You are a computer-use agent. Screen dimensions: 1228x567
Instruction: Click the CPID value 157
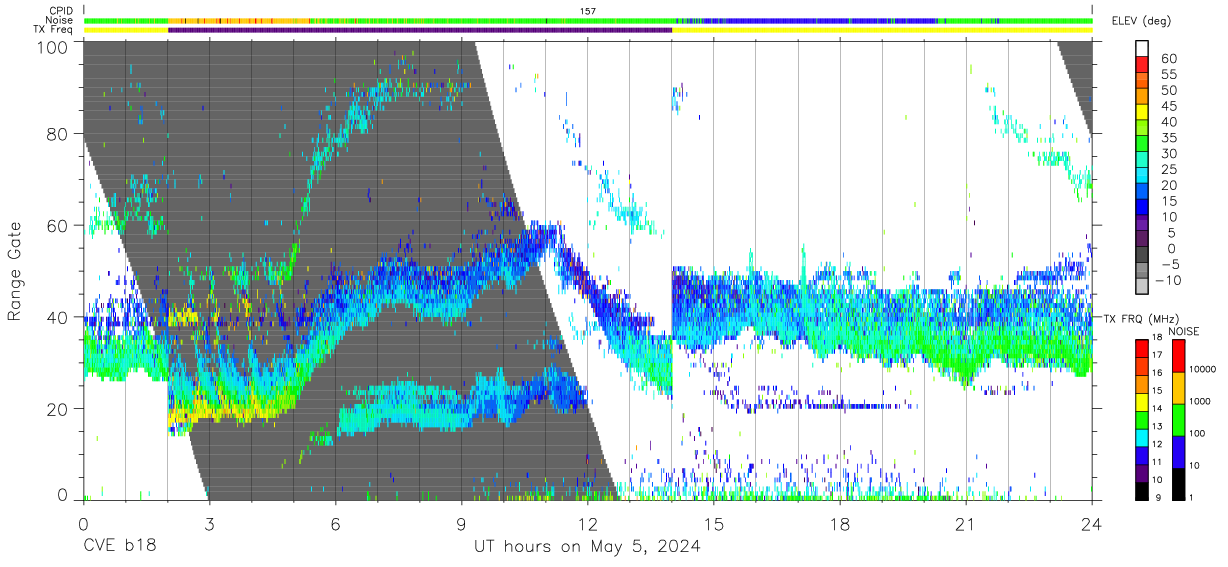pos(588,11)
